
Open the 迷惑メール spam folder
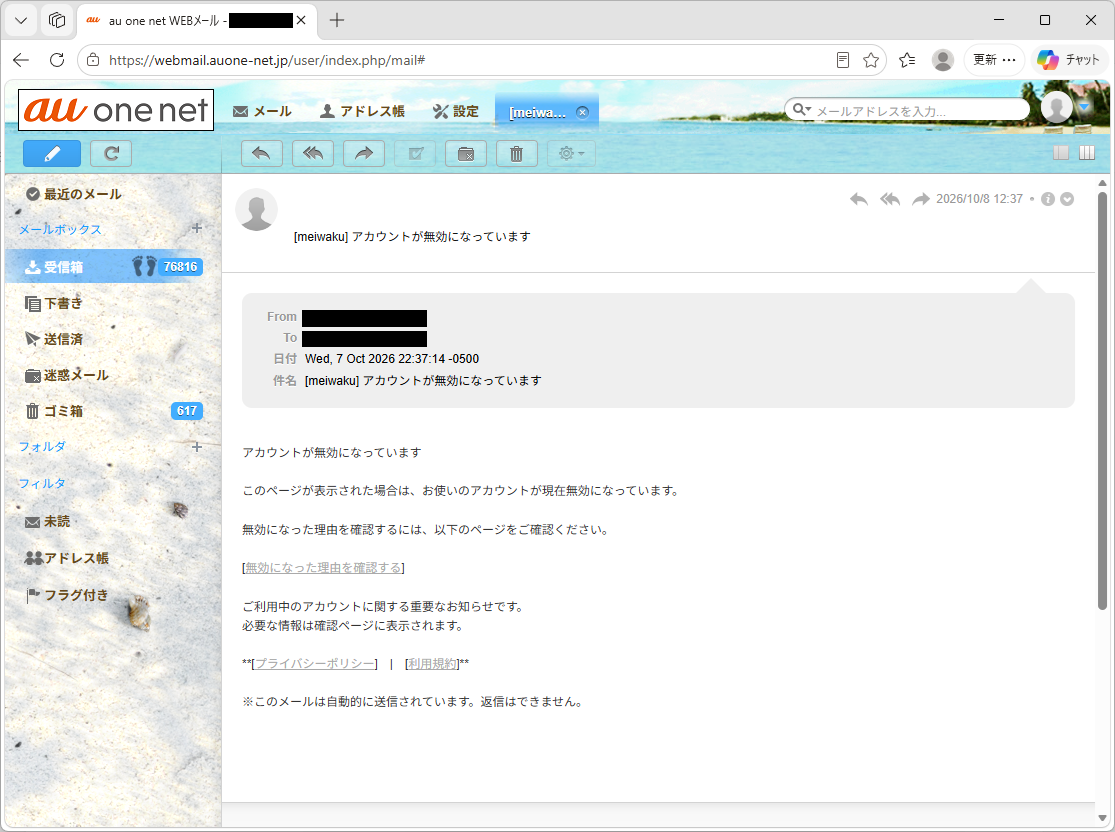(67, 375)
